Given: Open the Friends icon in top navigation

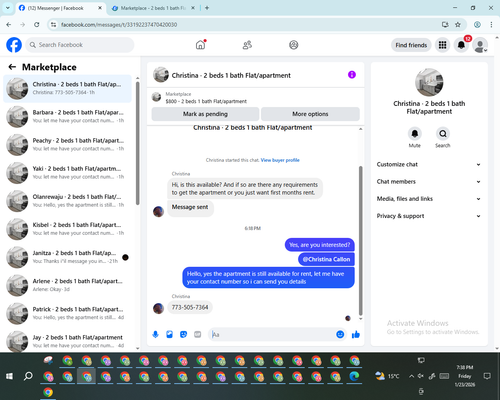Looking at the screenshot, I should pyautogui.click(x=247, y=45).
